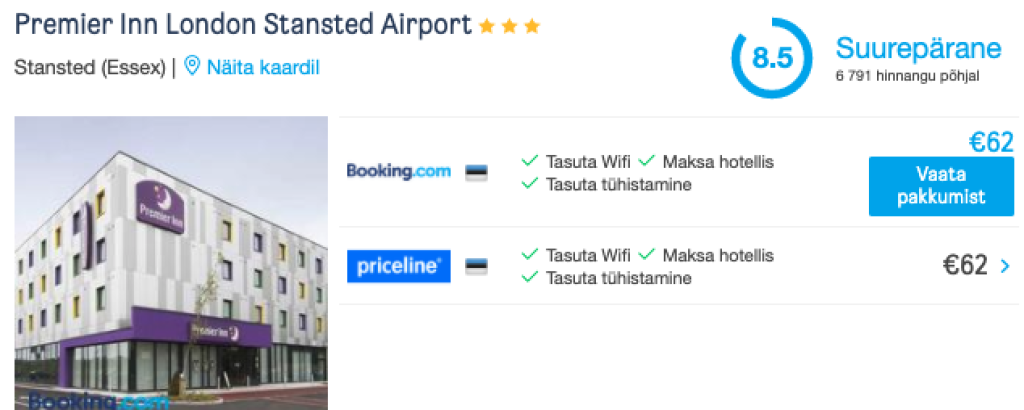Expand the priceline offer using the chevron arrow
This screenshot has height=410, width=1024.
[x=1005, y=266]
